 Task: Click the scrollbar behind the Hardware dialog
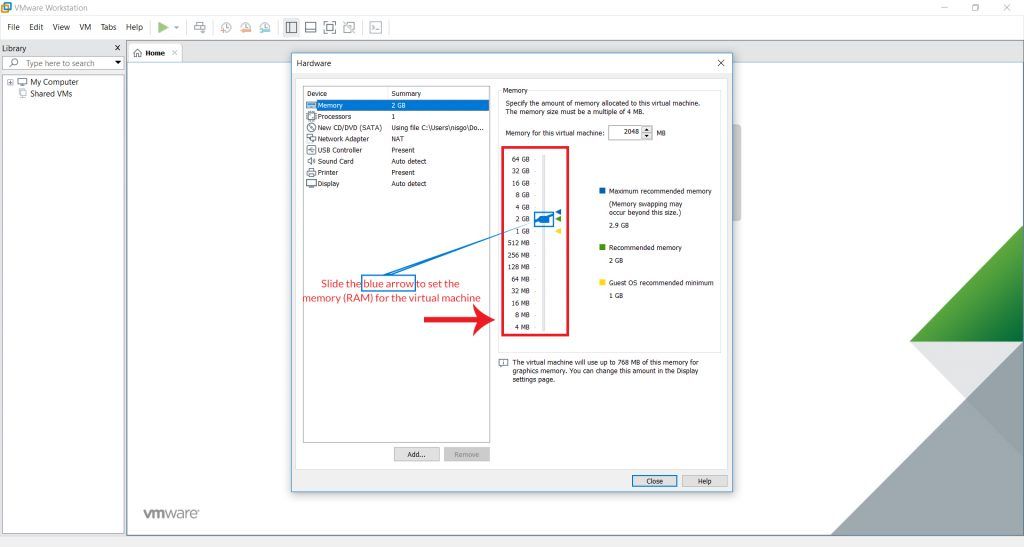pyautogui.click(x=737, y=173)
